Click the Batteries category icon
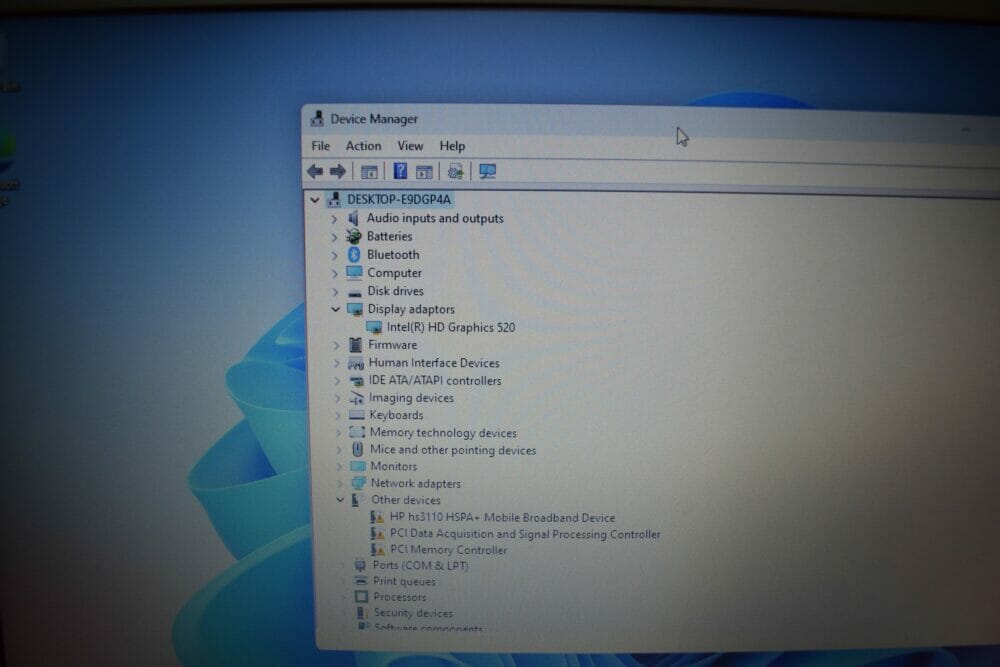 pos(353,237)
